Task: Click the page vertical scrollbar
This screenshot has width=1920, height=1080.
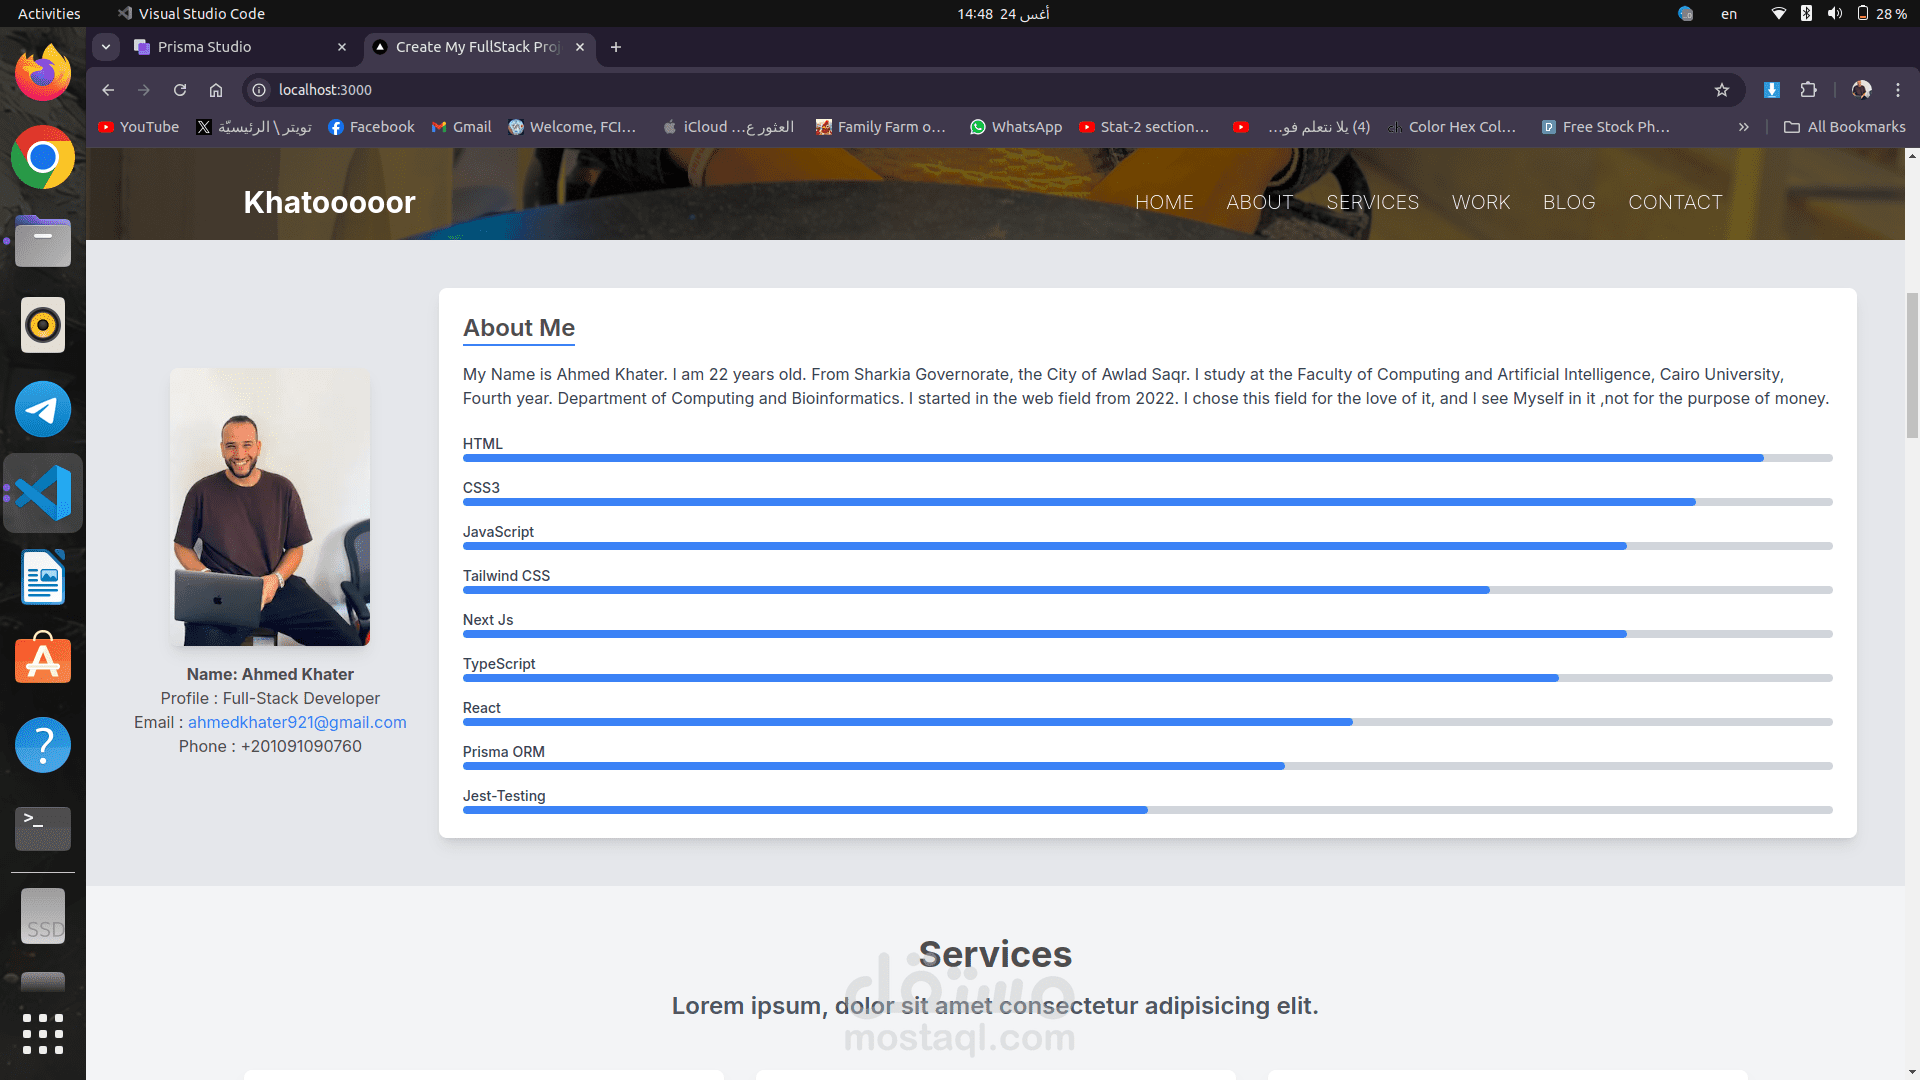Action: tap(1912, 366)
